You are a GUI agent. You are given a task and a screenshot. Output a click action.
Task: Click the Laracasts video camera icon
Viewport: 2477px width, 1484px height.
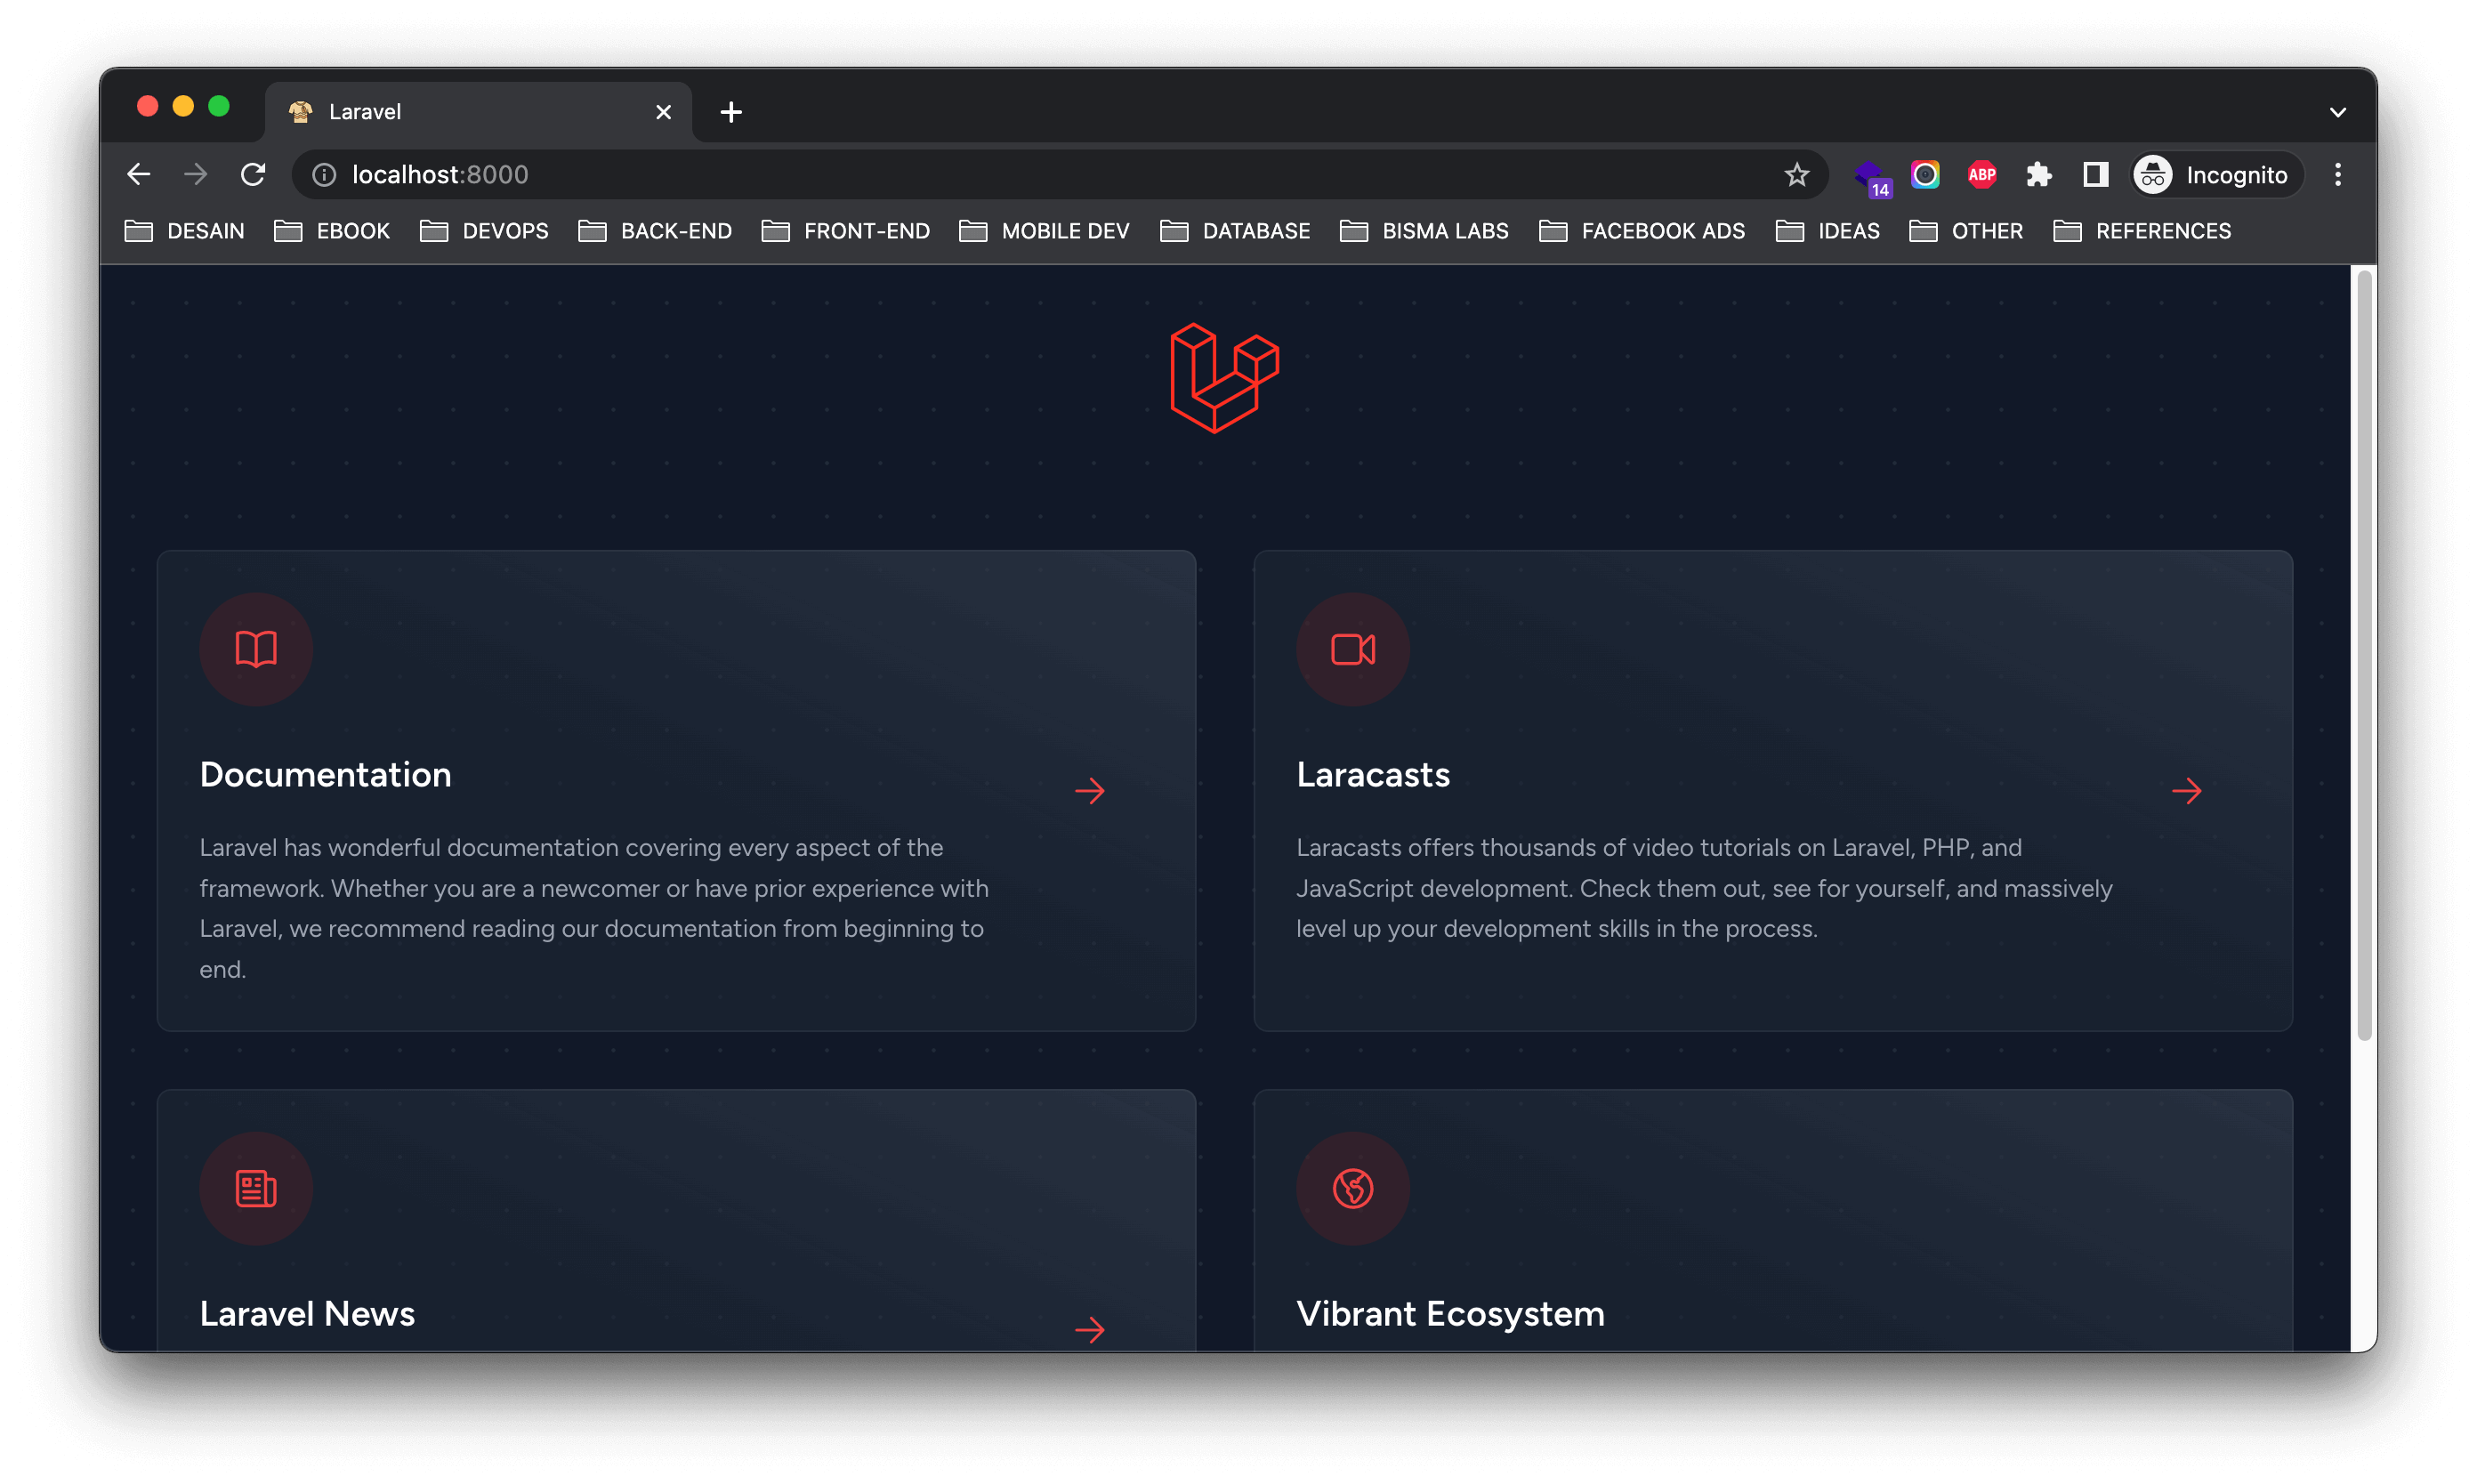click(1353, 650)
